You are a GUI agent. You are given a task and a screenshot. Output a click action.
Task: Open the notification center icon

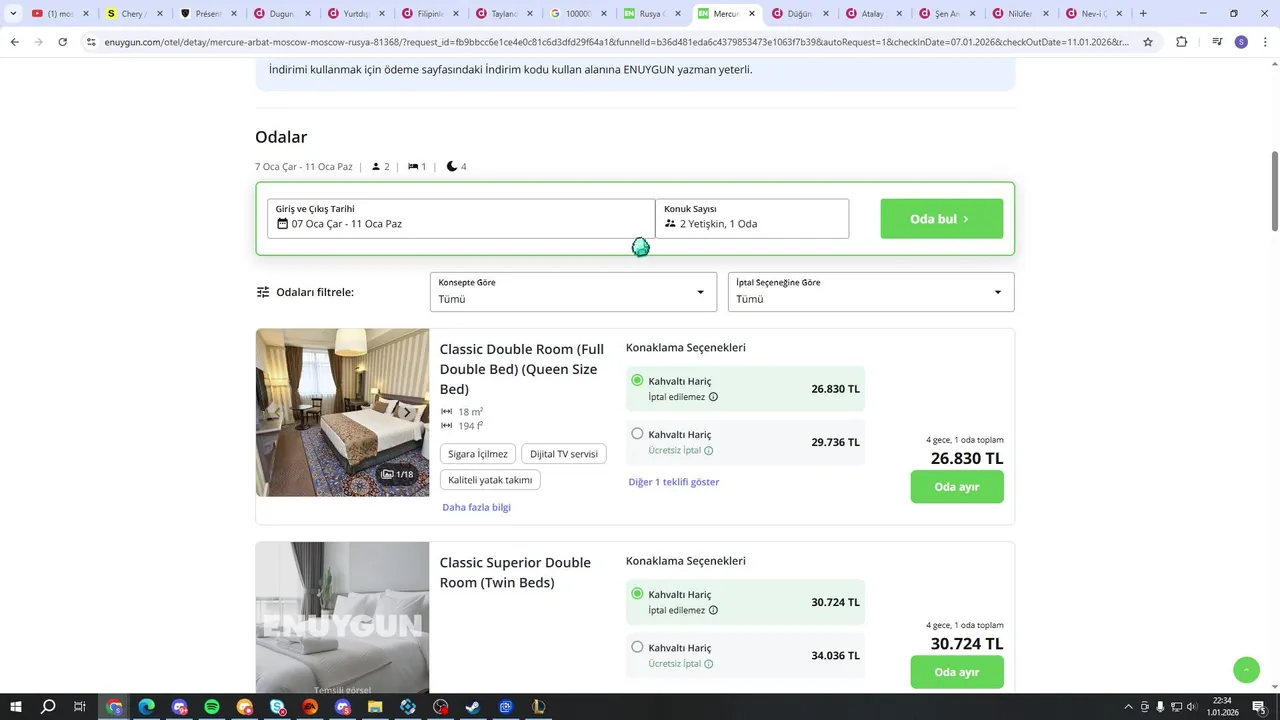pyautogui.click(x=1259, y=707)
